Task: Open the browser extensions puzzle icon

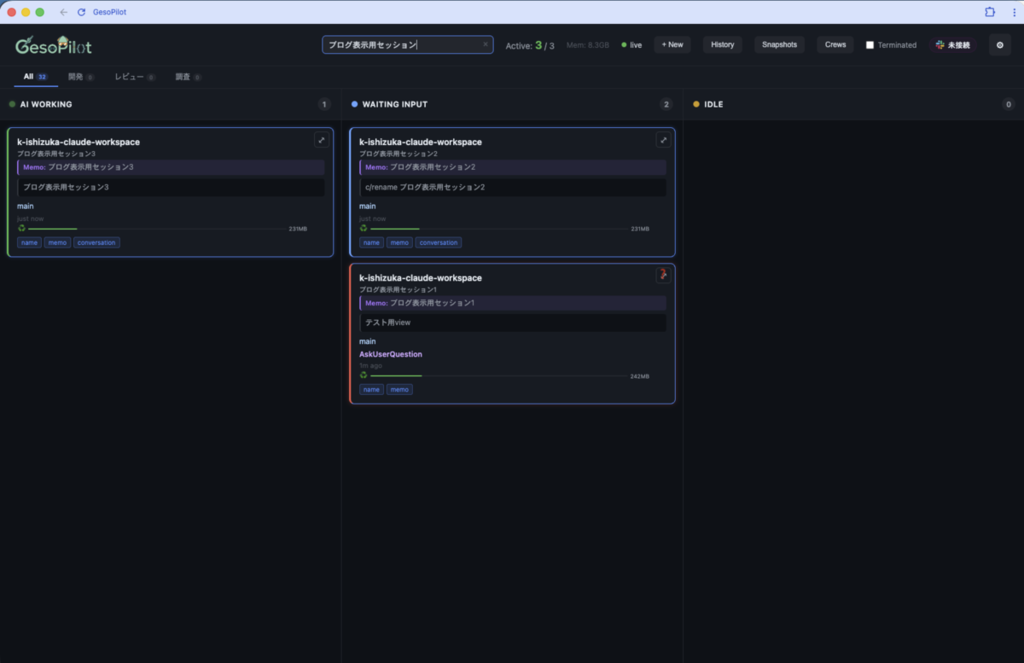Action: point(990,12)
